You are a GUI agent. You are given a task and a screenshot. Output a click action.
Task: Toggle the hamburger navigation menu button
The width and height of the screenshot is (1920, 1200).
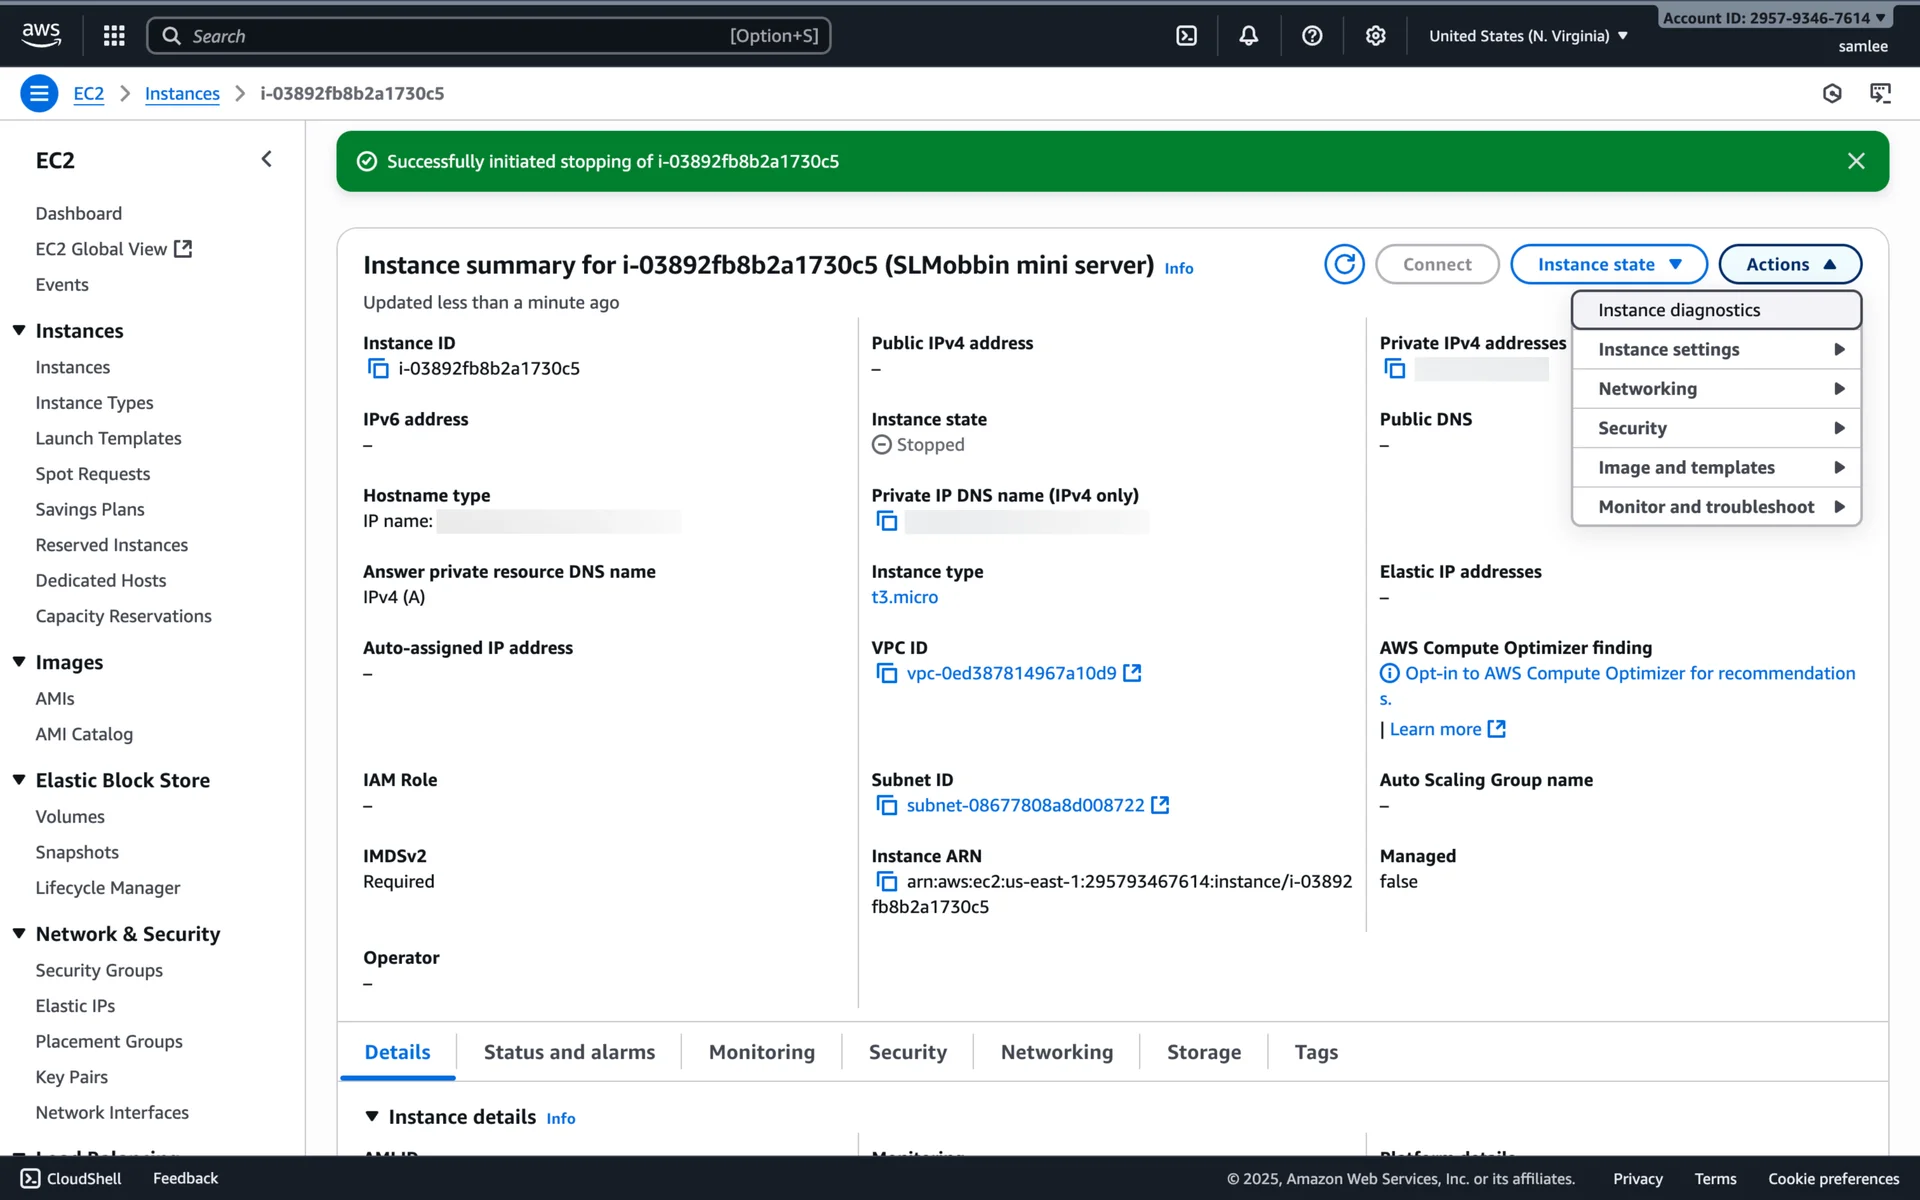click(x=39, y=93)
